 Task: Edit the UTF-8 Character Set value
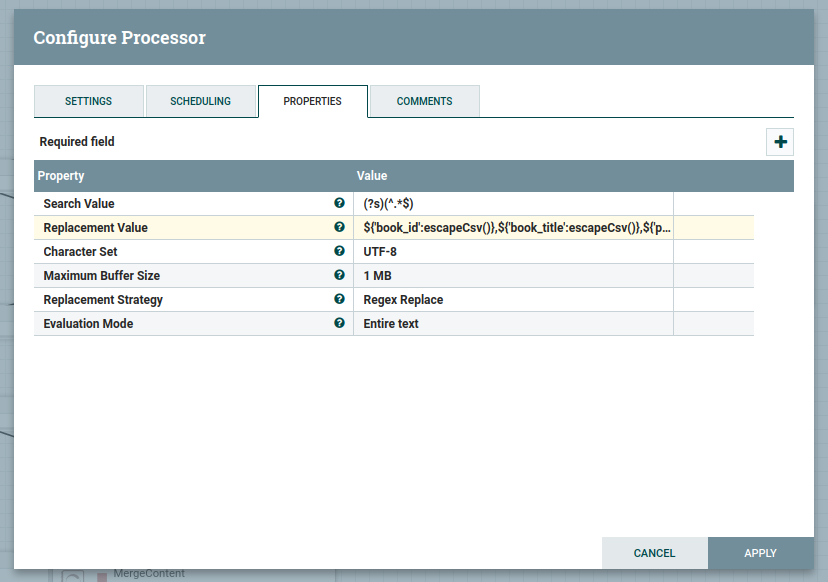tap(512, 252)
